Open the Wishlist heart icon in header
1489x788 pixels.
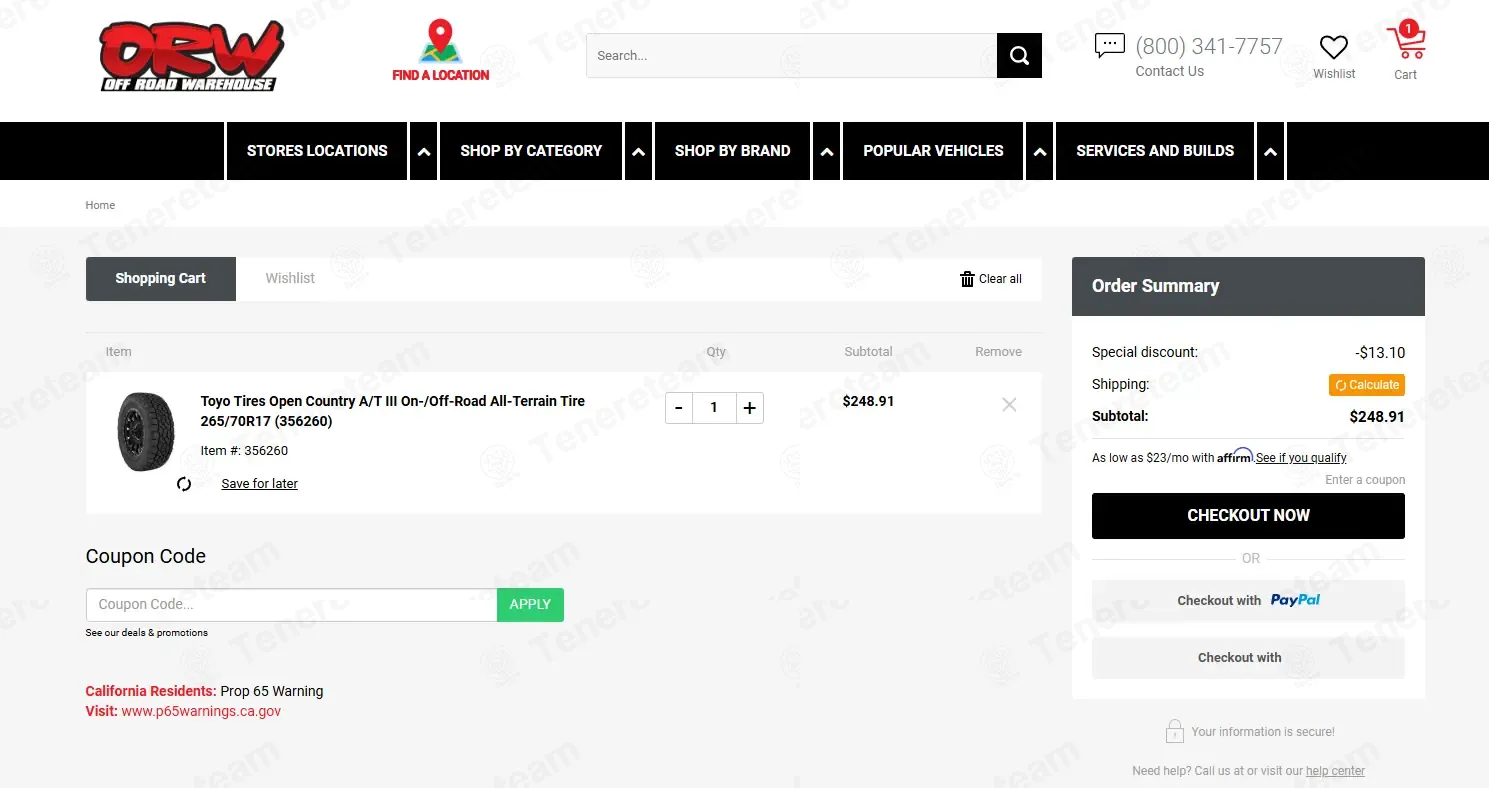click(1334, 47)
